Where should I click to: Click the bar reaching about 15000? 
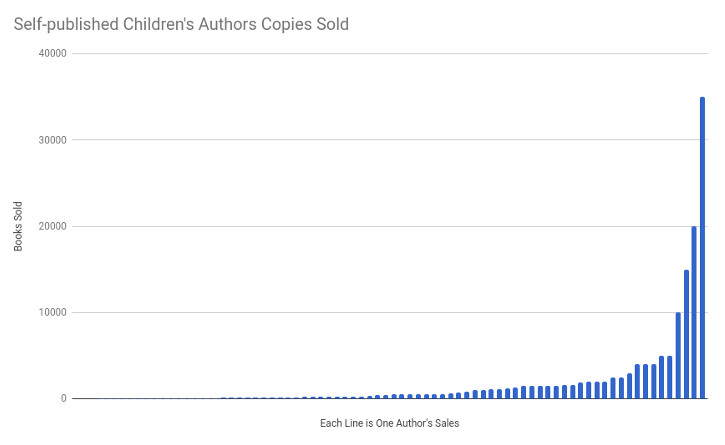coord(686,334)
